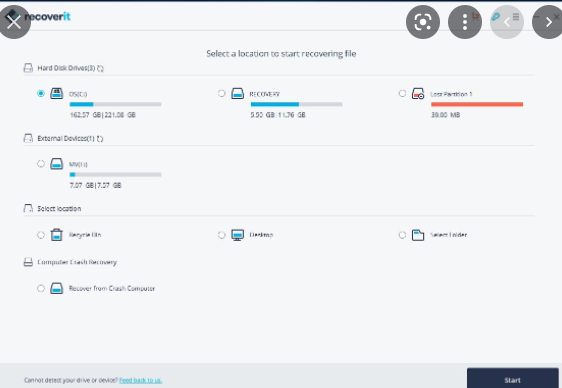Image resolution: width=562 pixels, height=388 pixels.
Task: Click the 162.57 GB | 221.08 GB size text
Action: tap(103, 115)
